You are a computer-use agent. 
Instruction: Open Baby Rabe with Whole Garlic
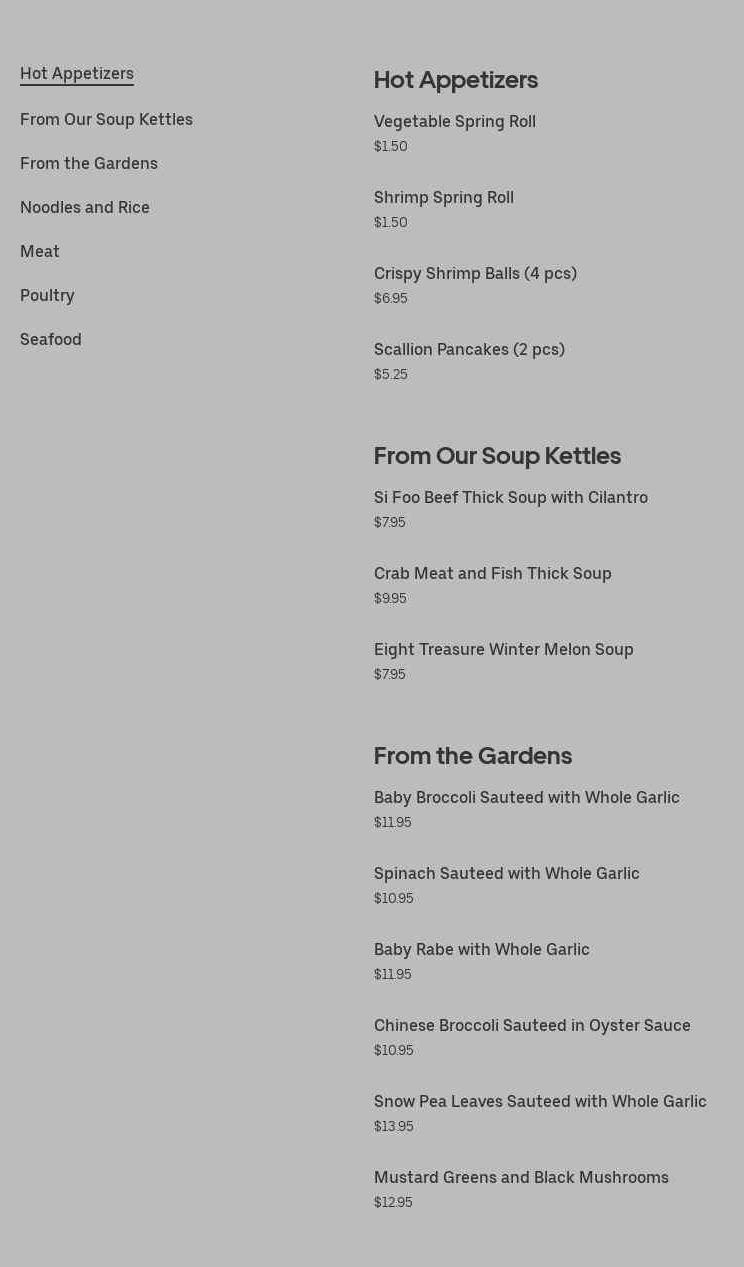pos(482,949)
